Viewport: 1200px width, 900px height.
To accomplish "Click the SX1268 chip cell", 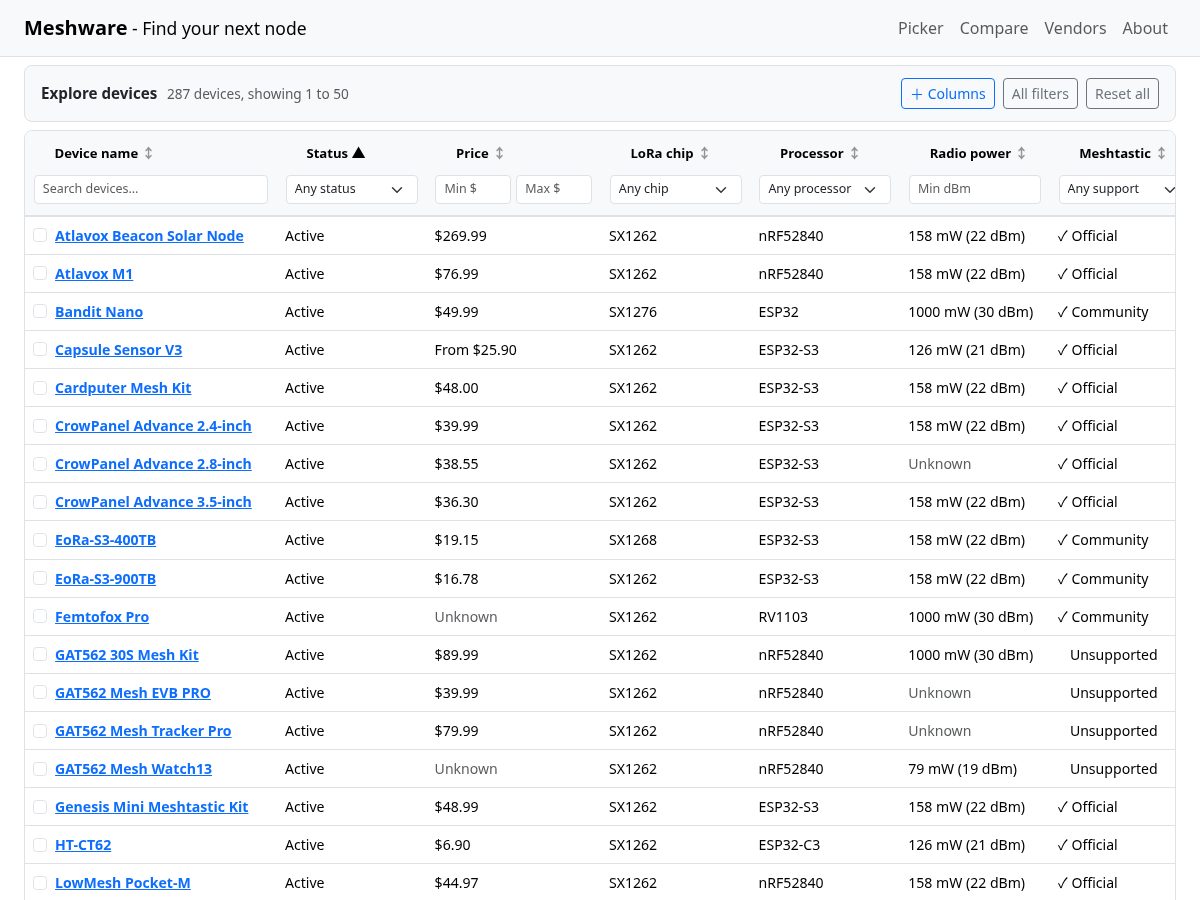I will [x=633, y=540].
